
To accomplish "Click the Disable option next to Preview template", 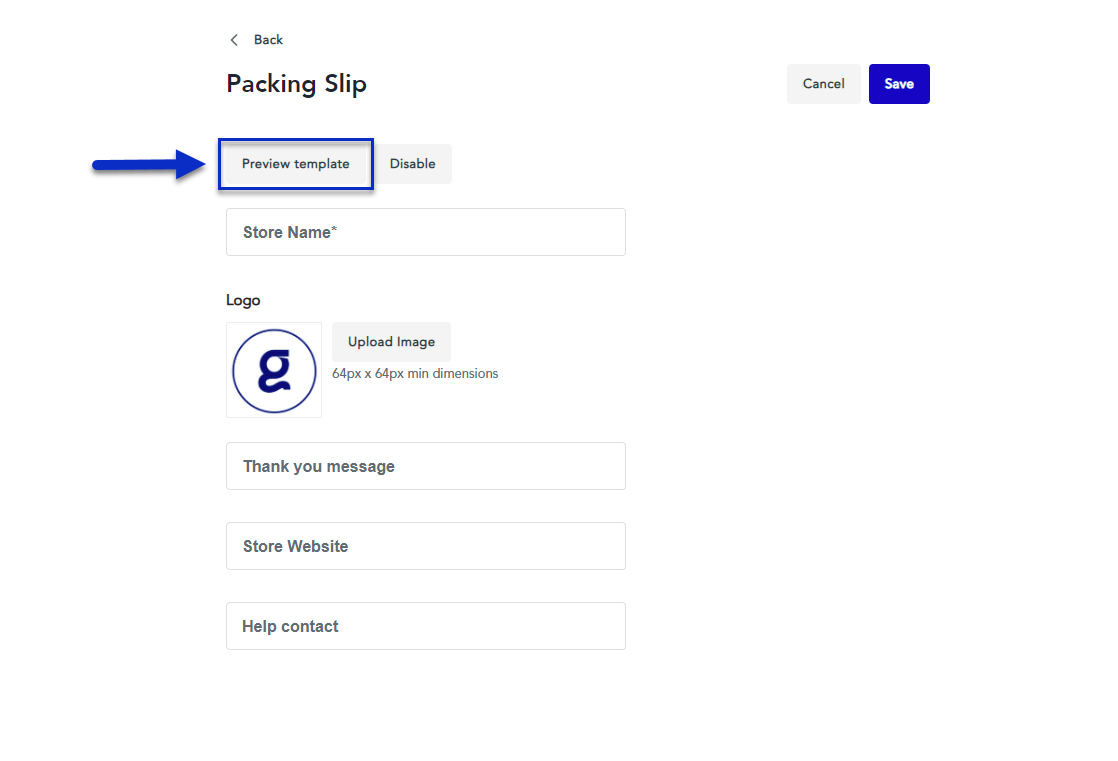I will point(414,163).
